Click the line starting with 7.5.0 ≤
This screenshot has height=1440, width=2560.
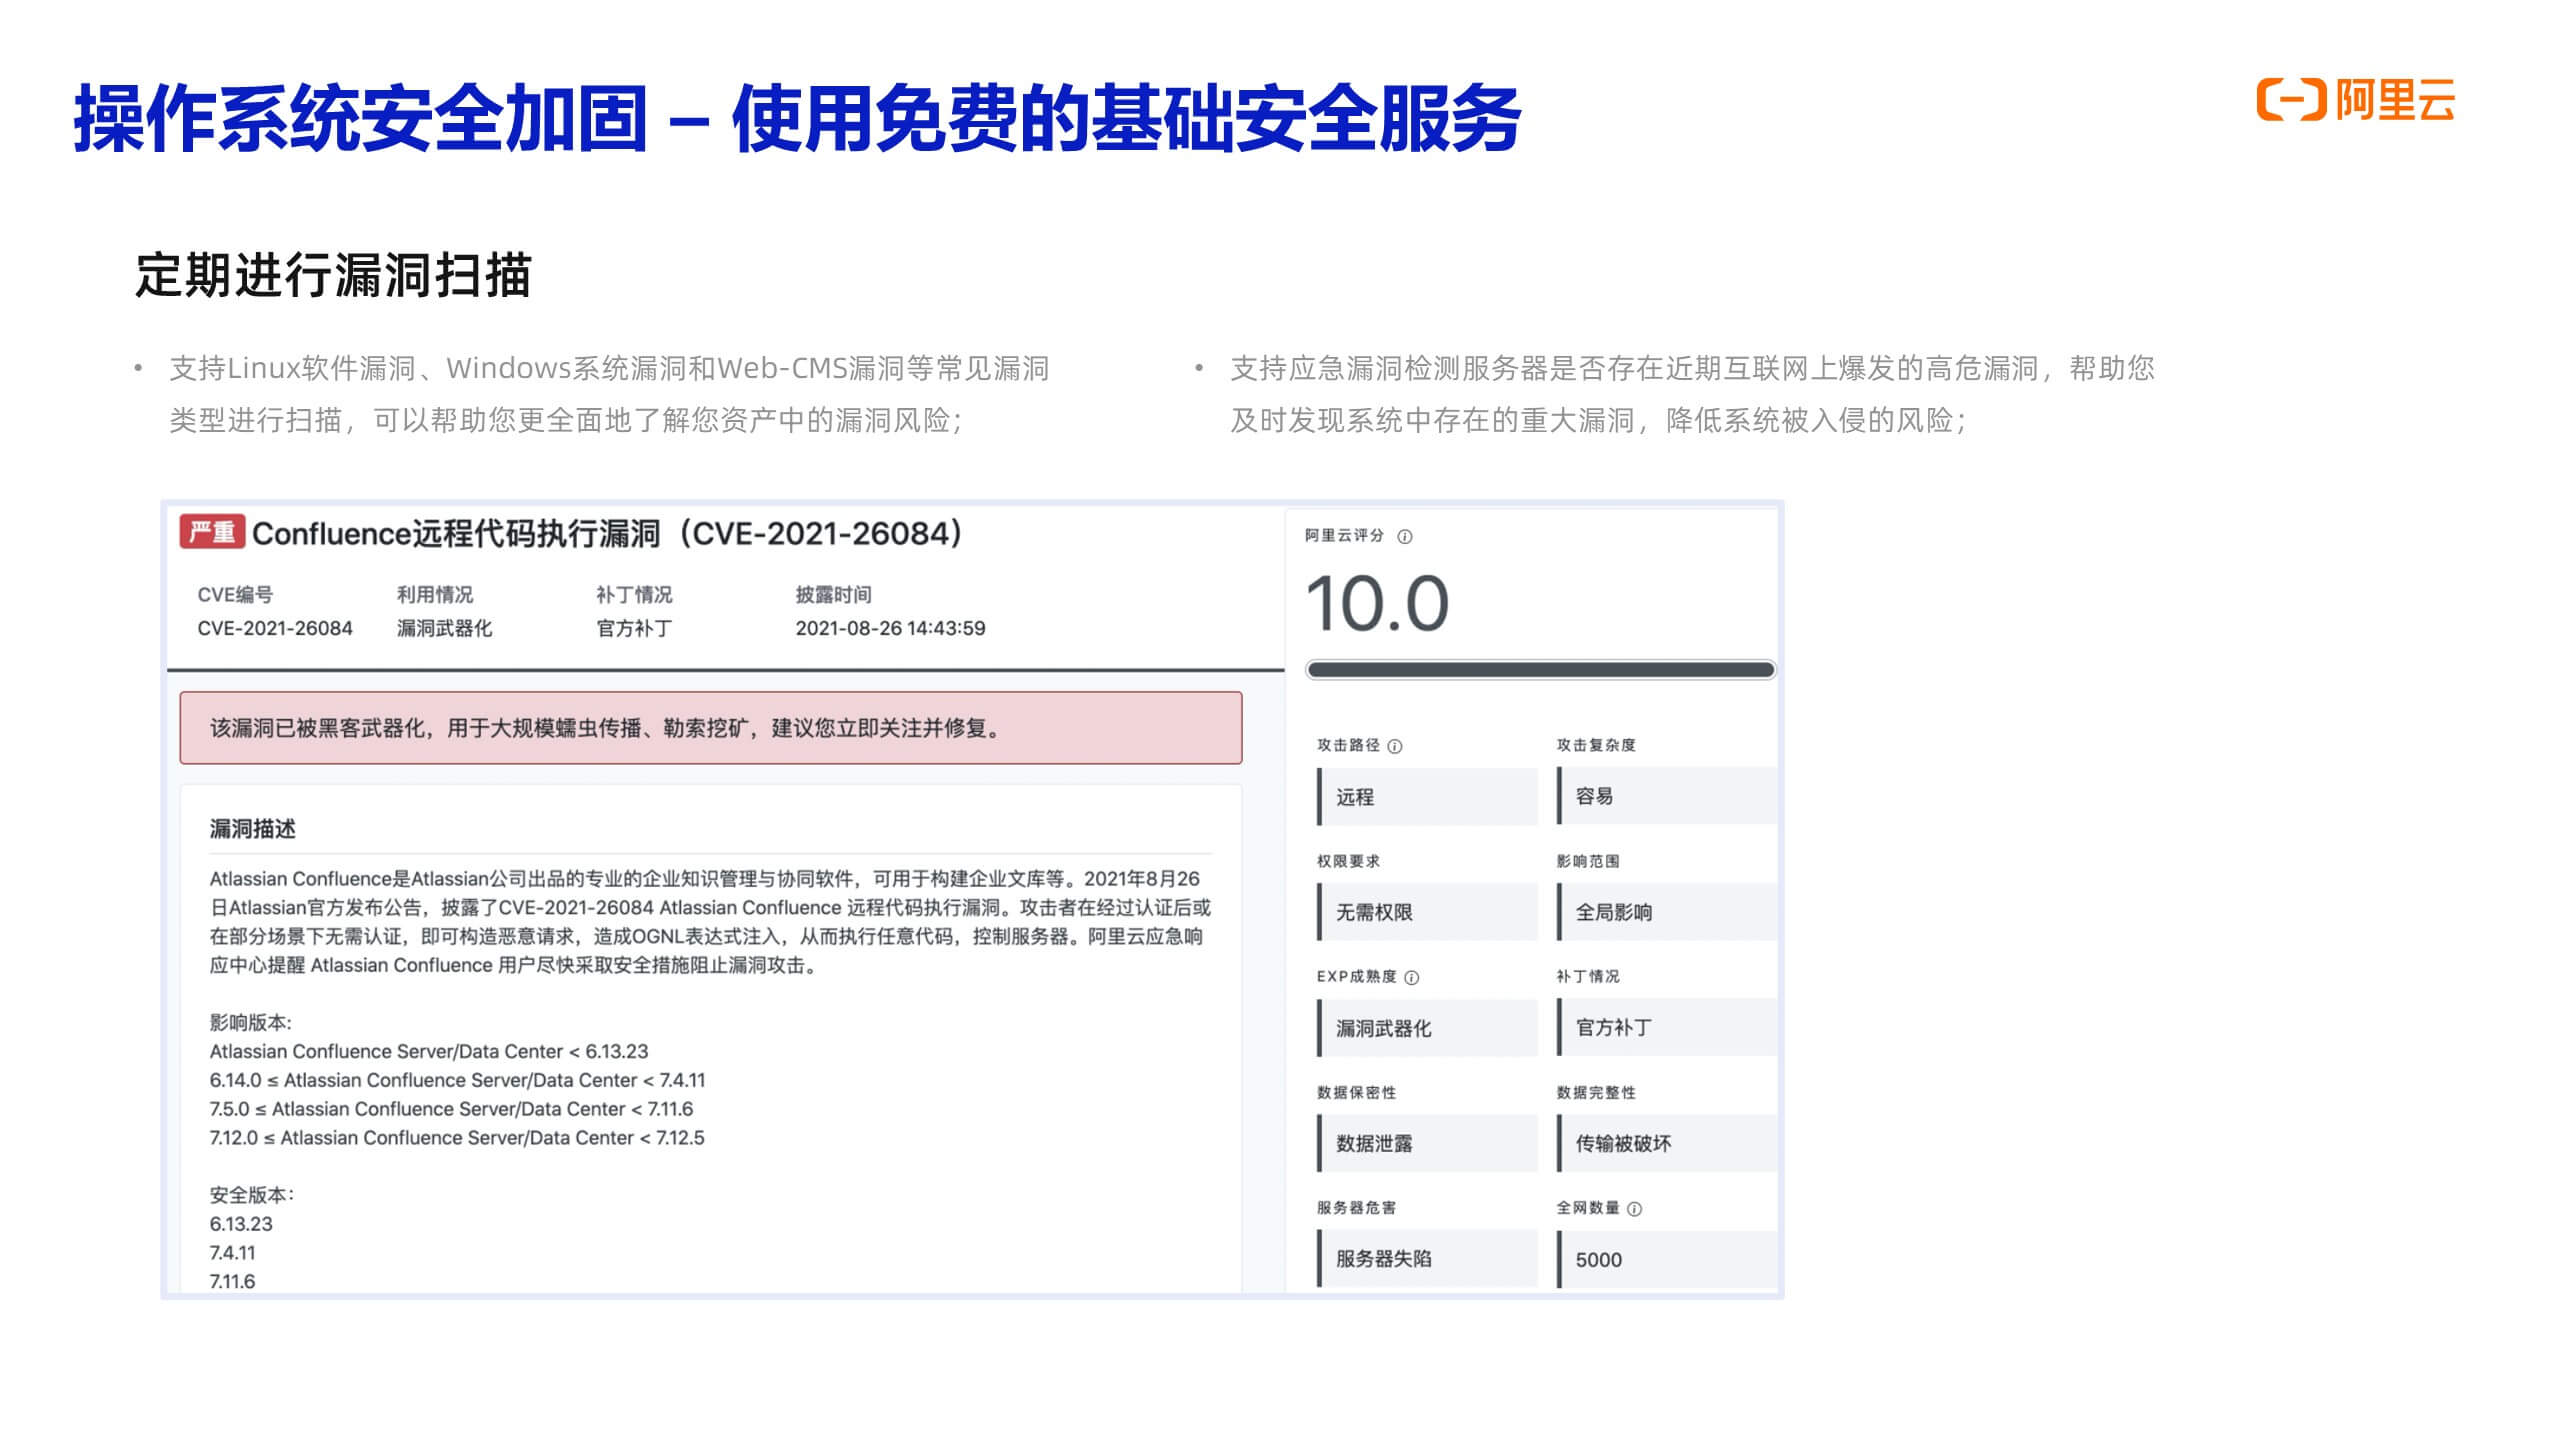(x=451, y=1109)
